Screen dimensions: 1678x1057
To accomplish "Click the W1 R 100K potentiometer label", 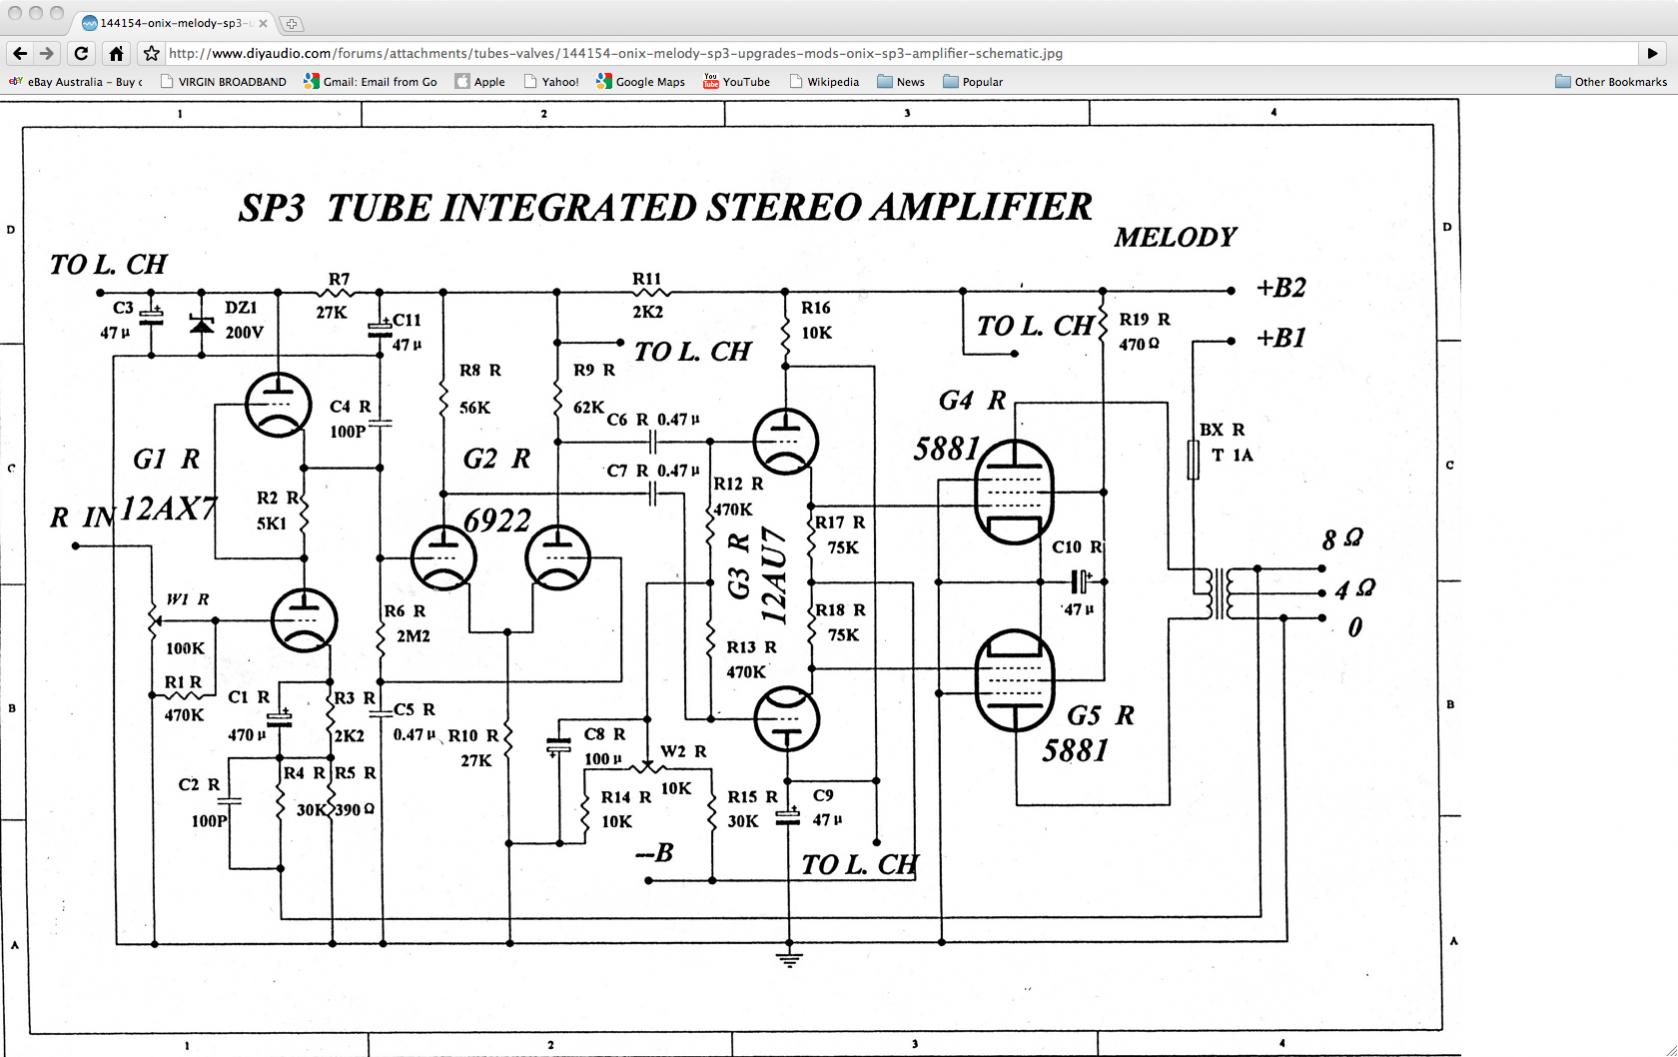I will (x=186, y=623).
